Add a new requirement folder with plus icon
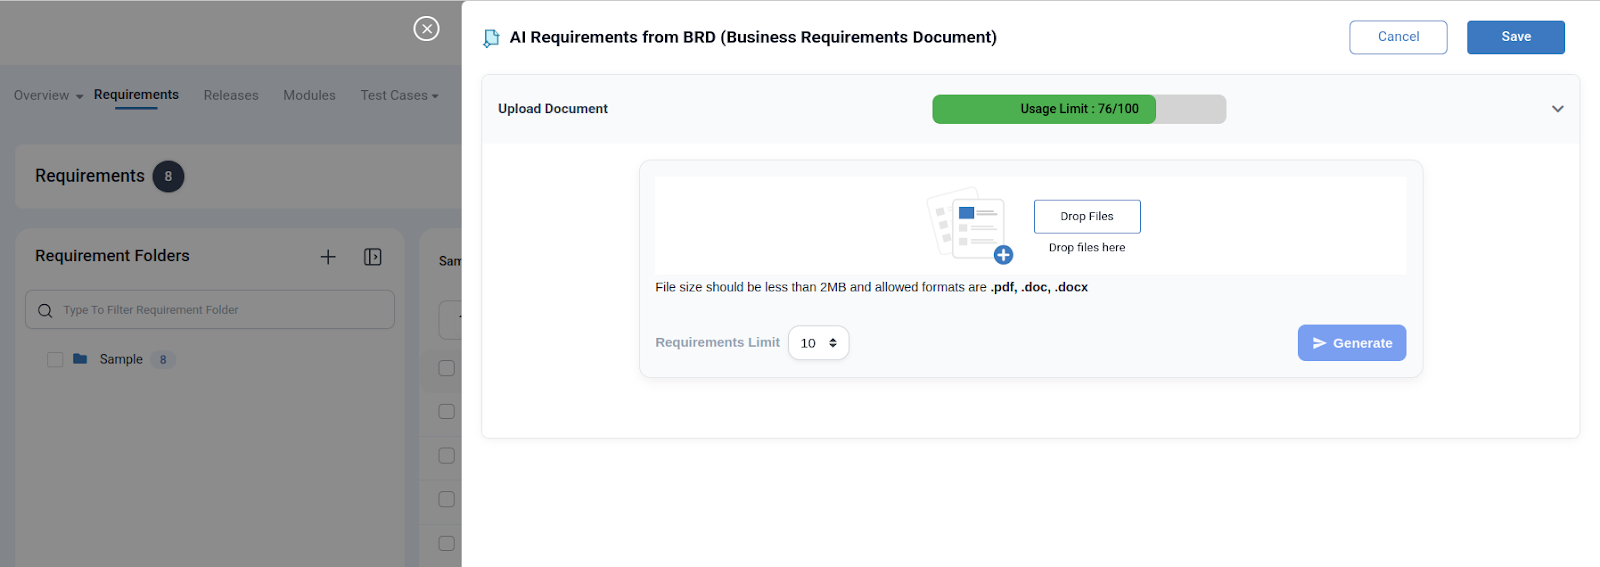This screenshot has height=567, width=1600. coord(328,257)
